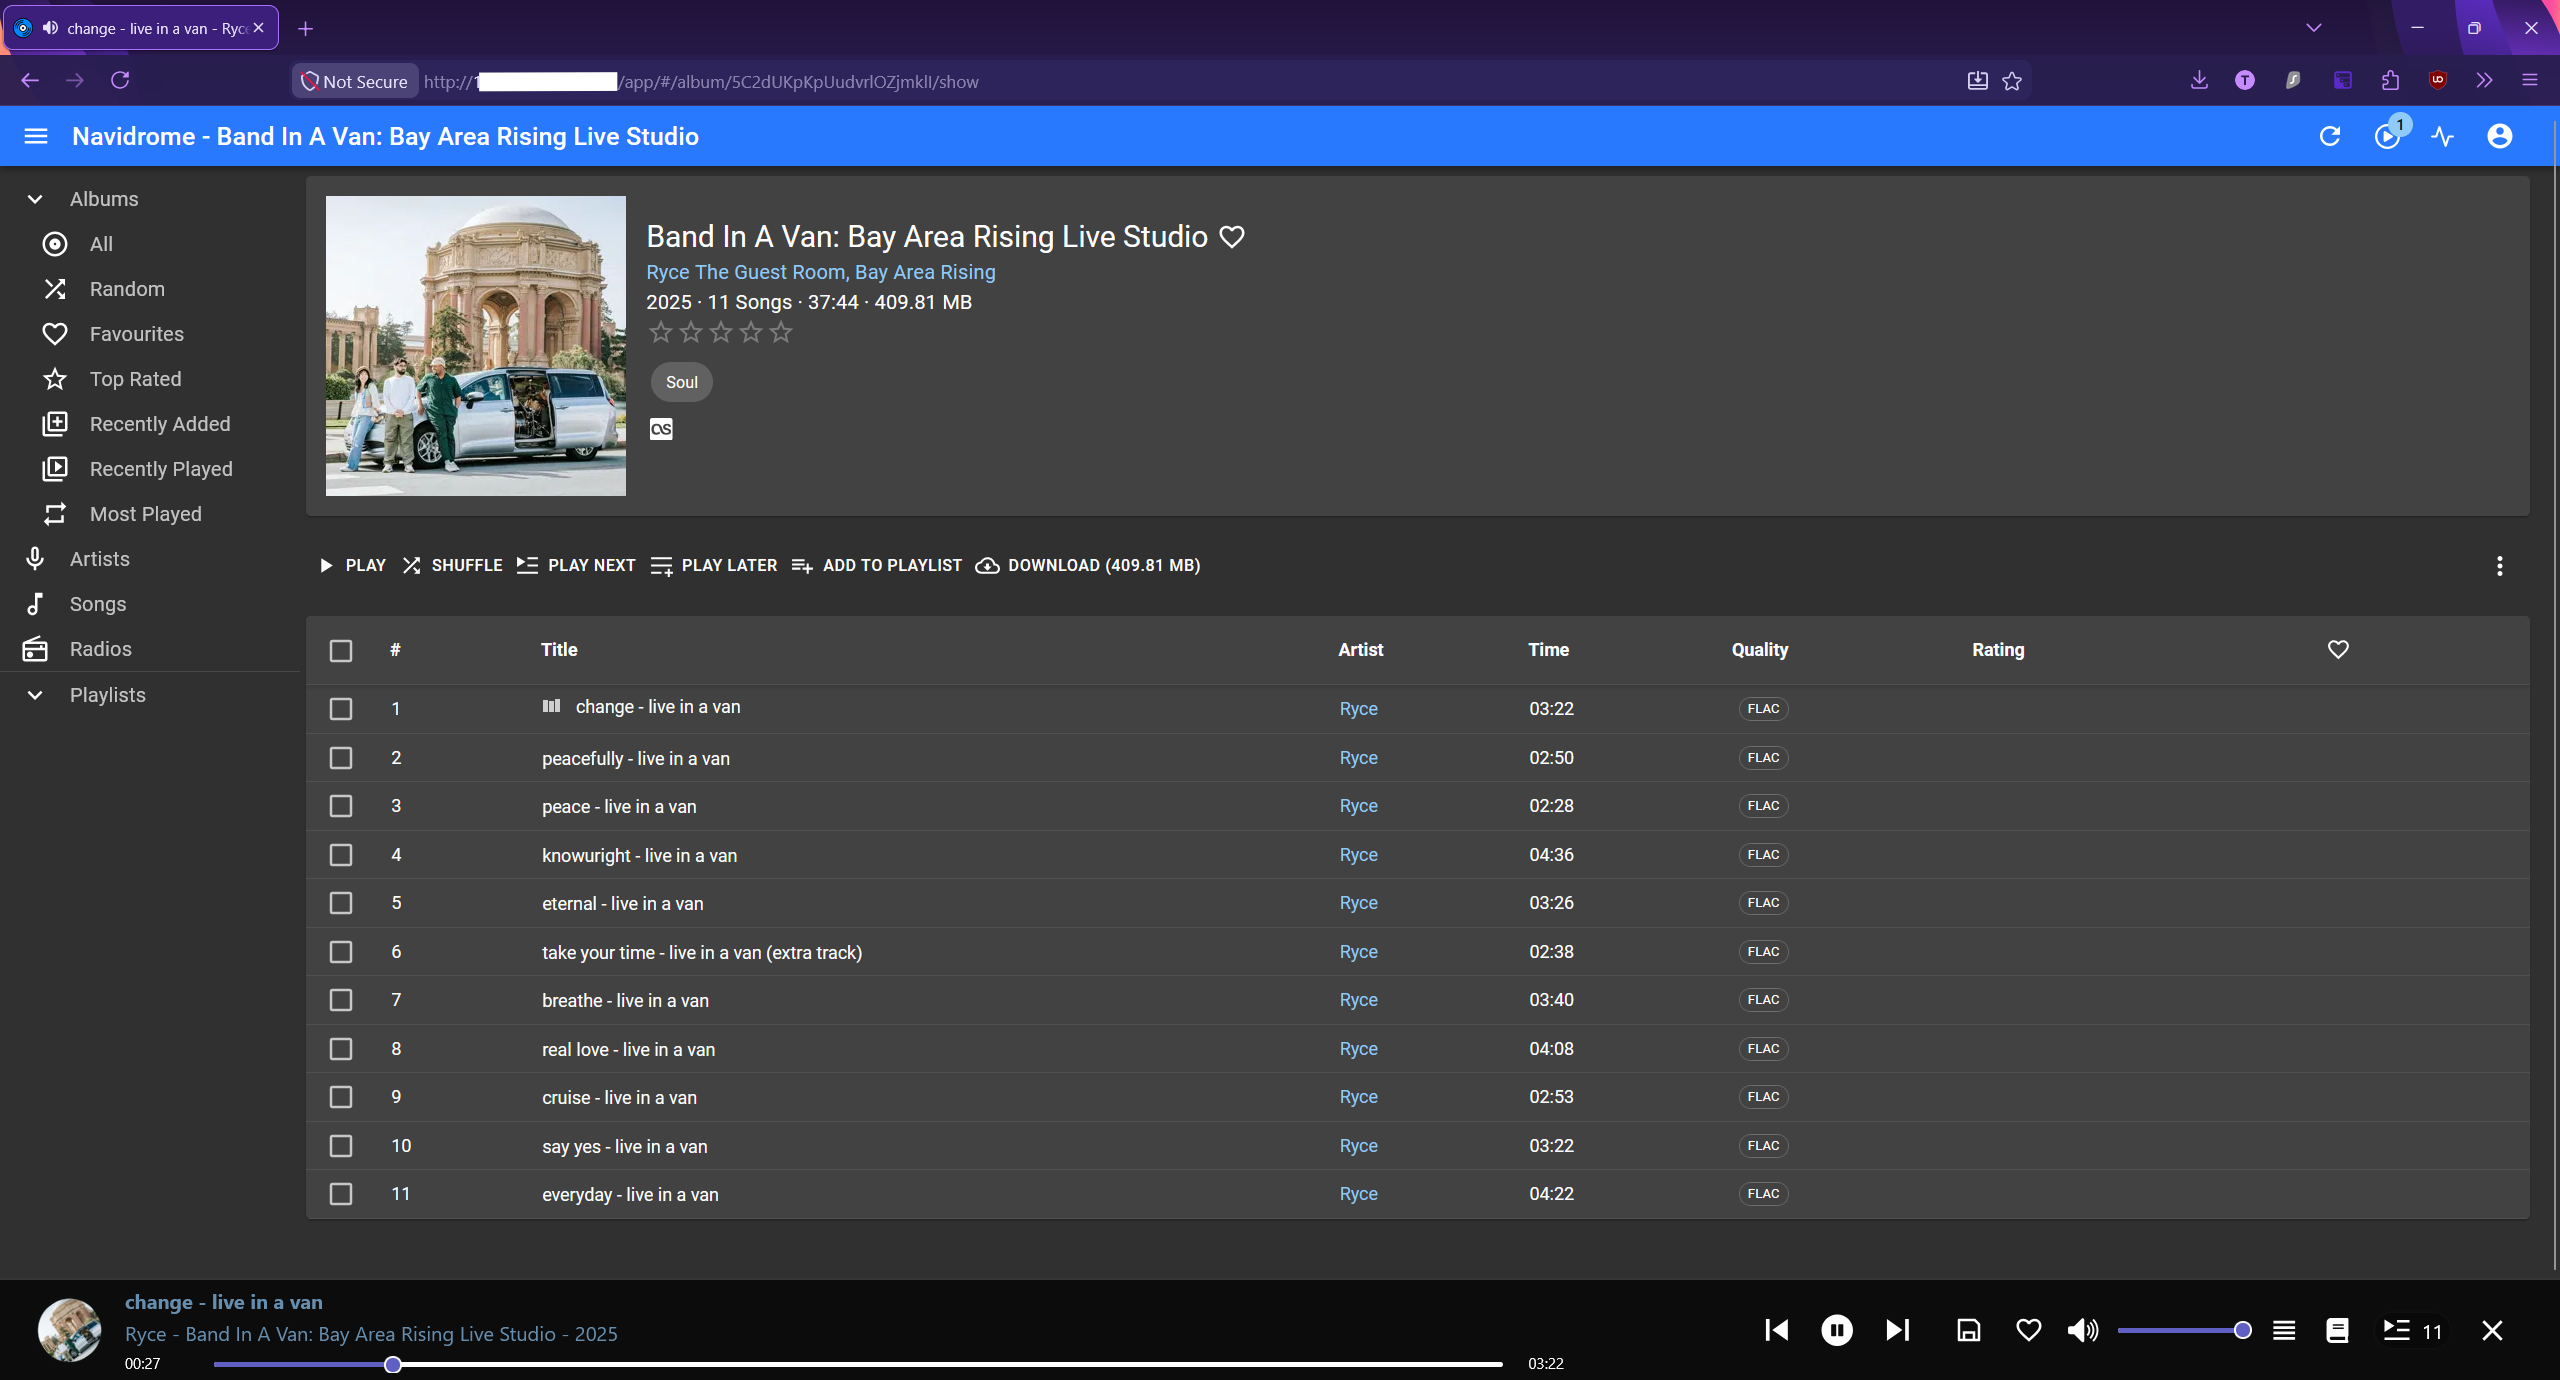The height and width of the screenshot is (1380, 2560).
Task: Open the hamburger menu in the header
Action: coord(36,136)
